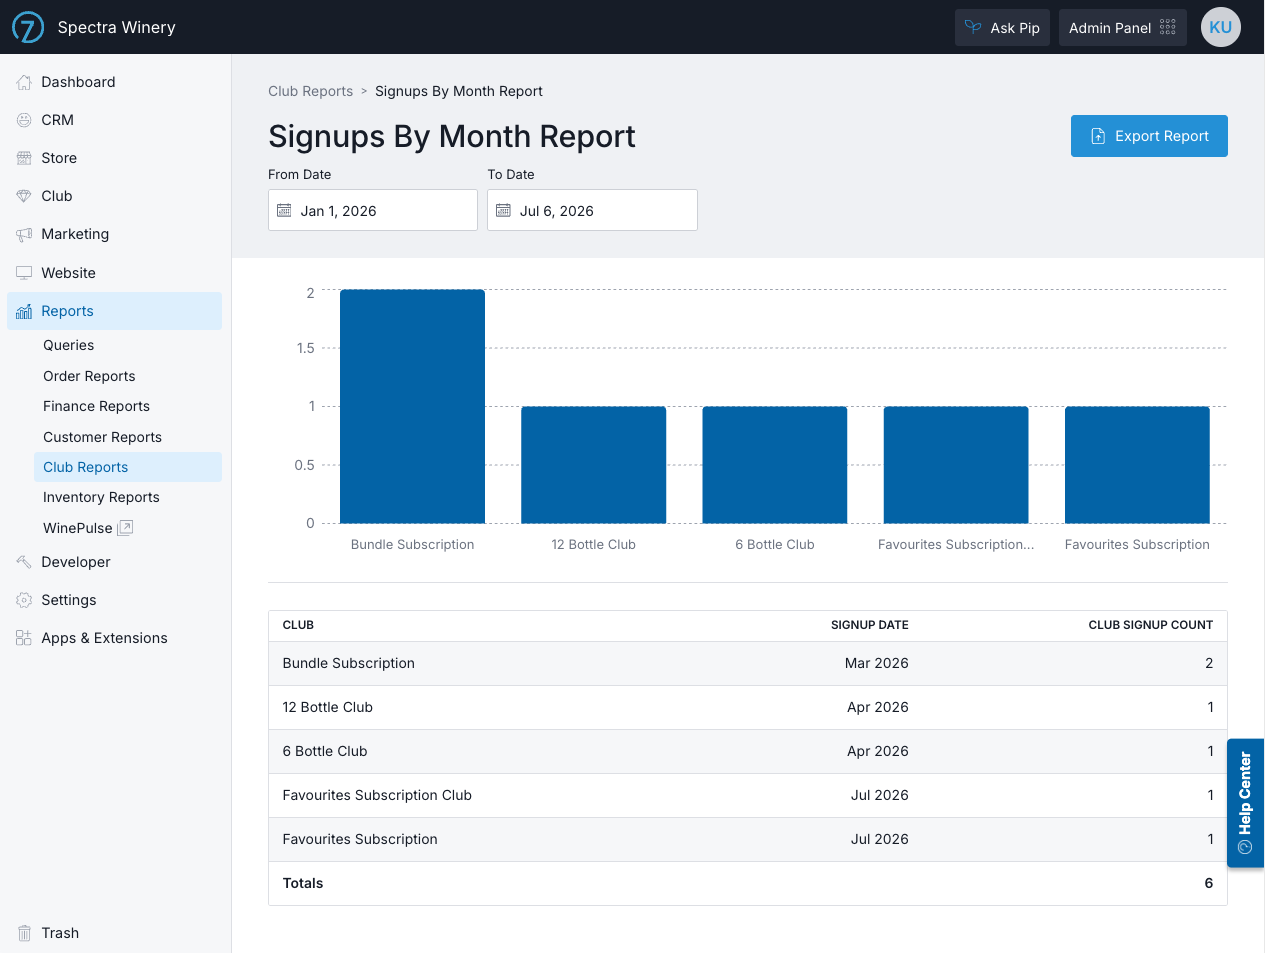Click the 6 Bottle Club chart bar
The image size is (1265, 953).
click(x=775, y=465)
